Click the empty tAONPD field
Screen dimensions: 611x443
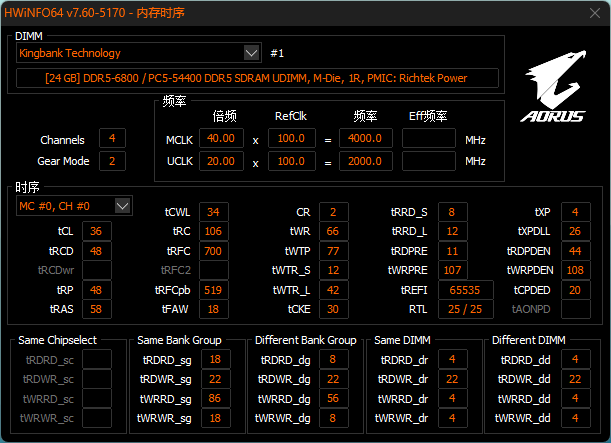[576, 309]
